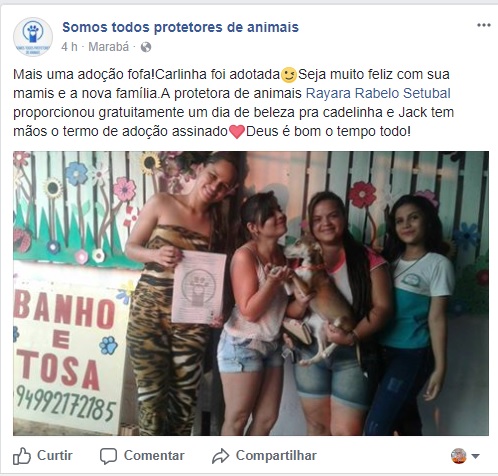
Task: Click the Comentar label
Action: (154, 455)
